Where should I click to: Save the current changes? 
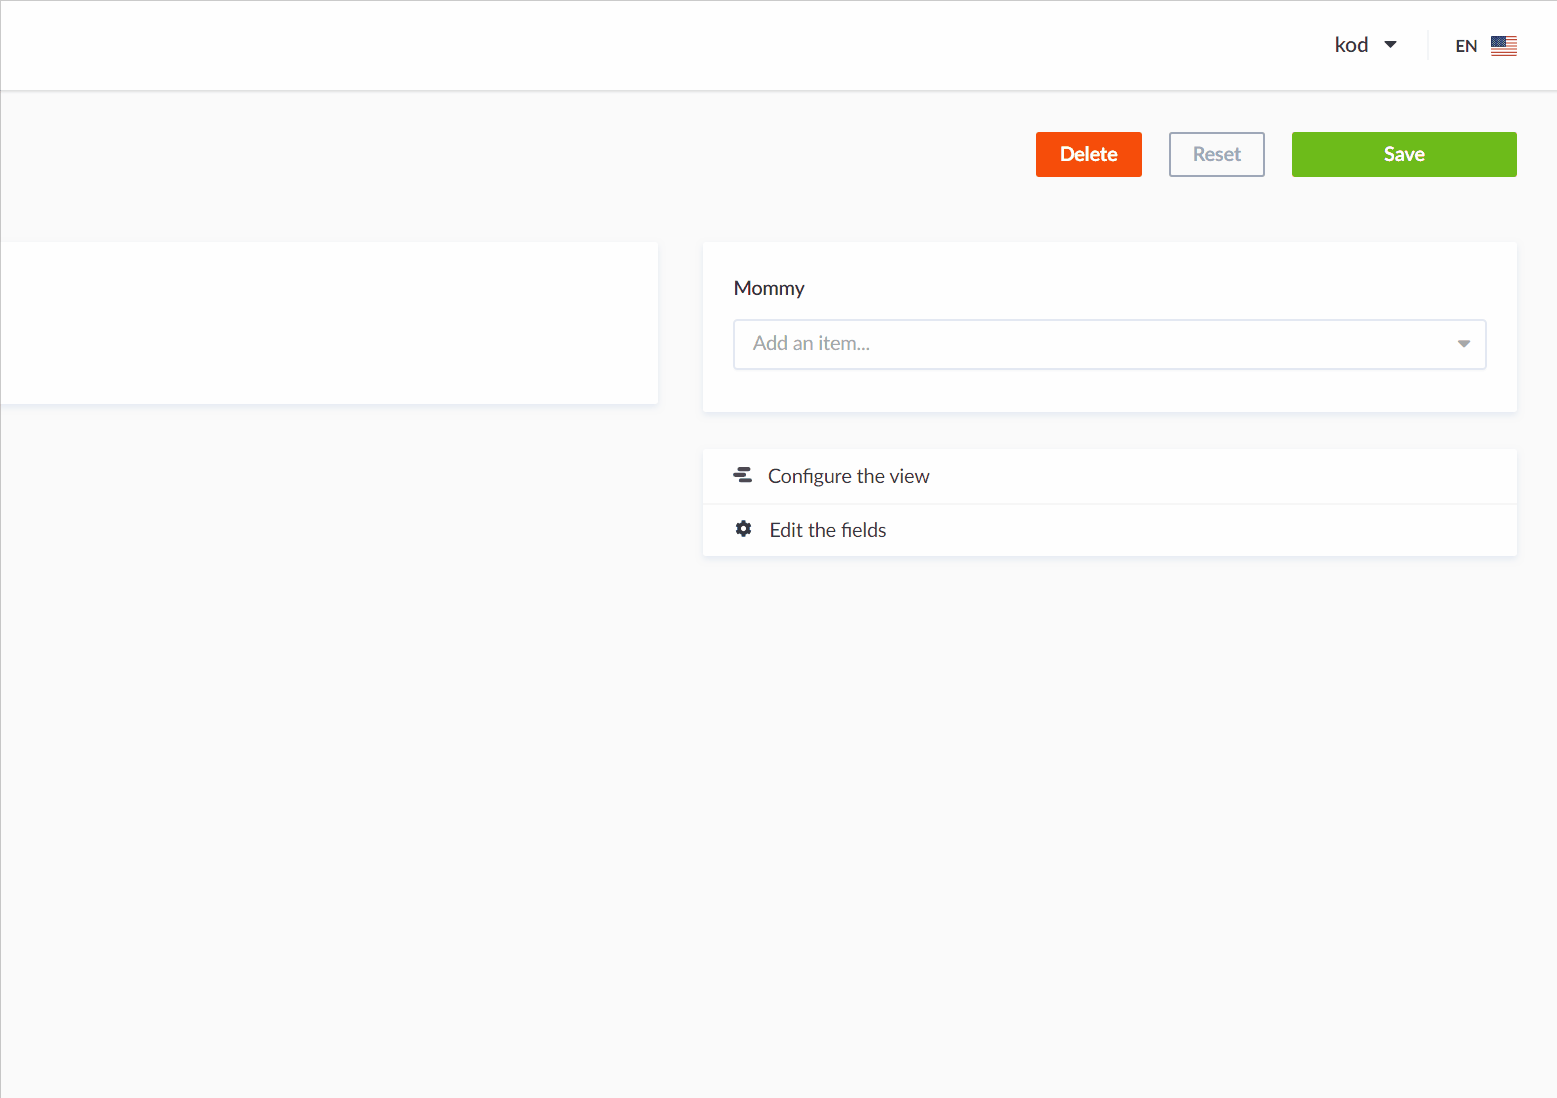pos(1403,154)
